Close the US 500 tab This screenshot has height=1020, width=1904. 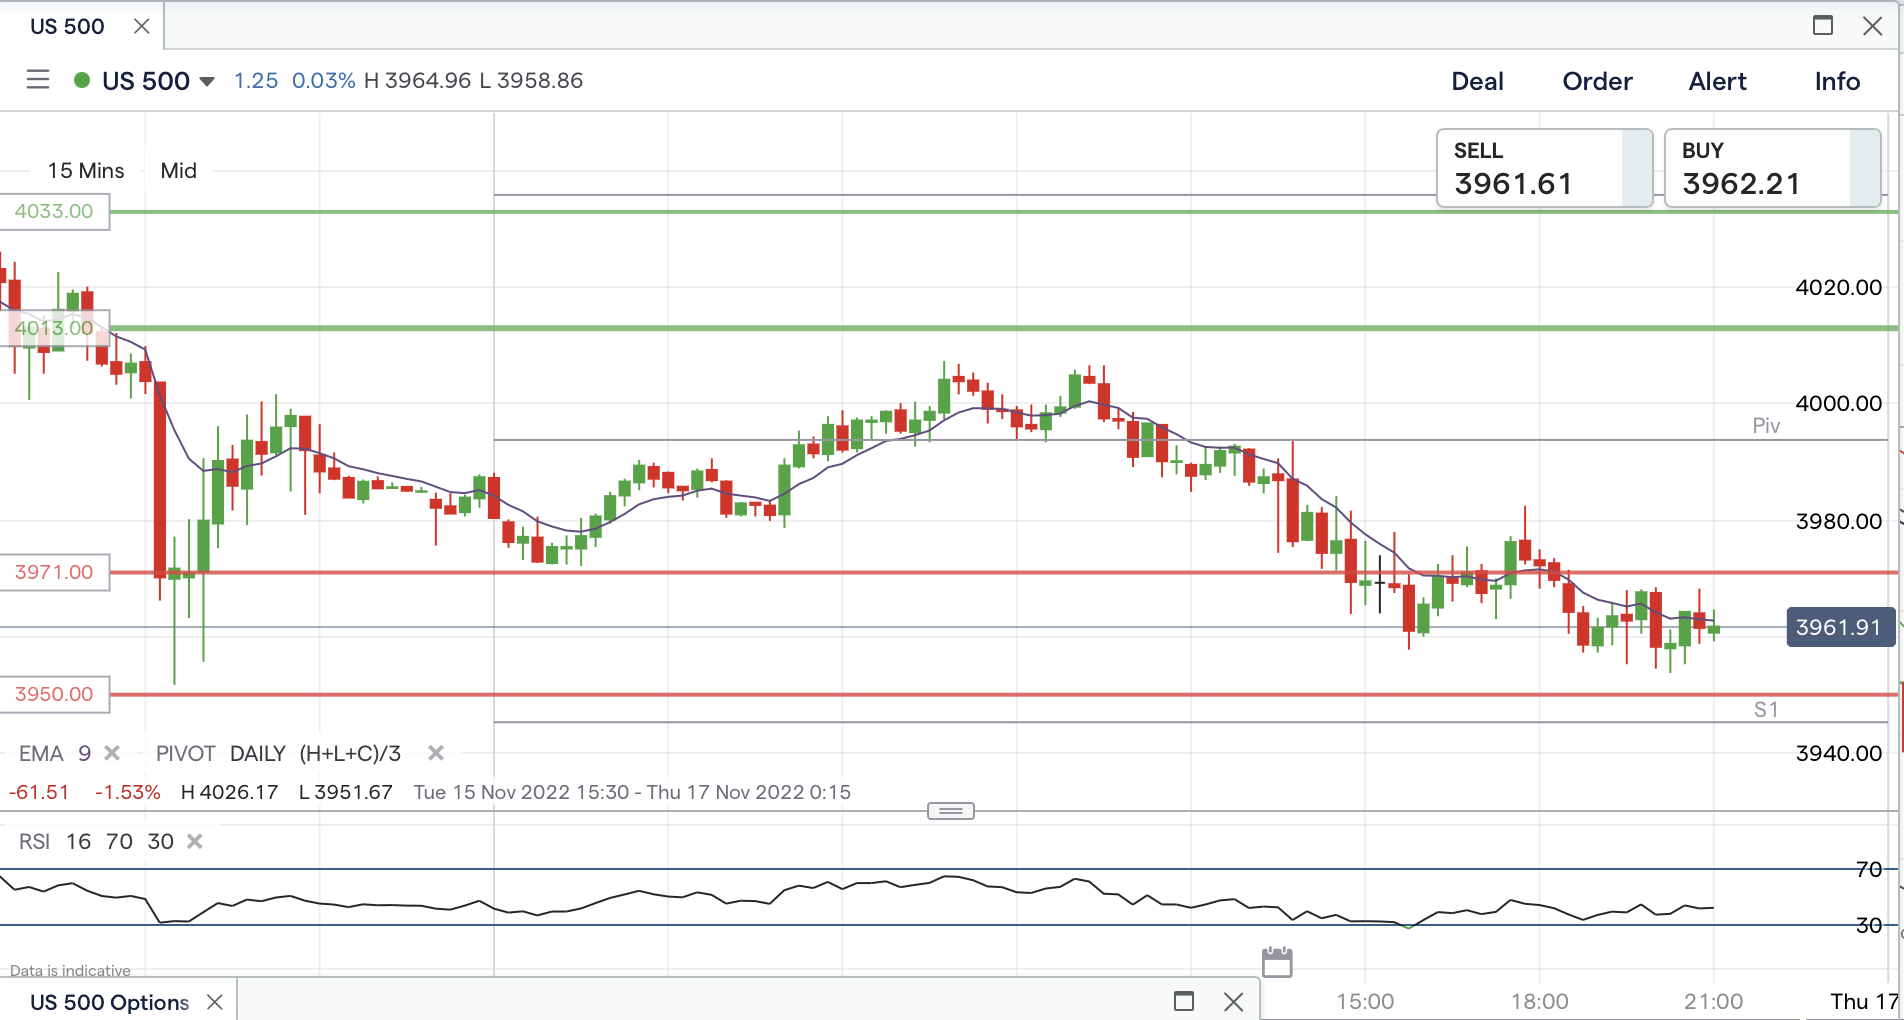pyautogui.click(x=142, y=26)
